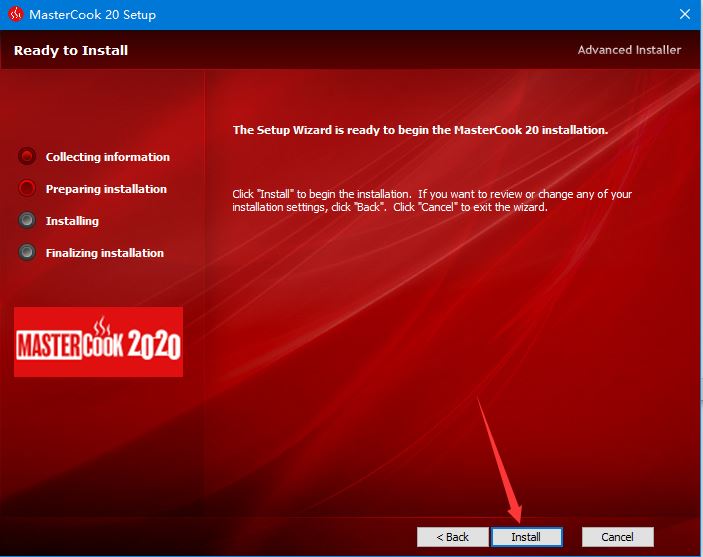703x557 pixels.
Task: Click 'Installing' step text
Action: [x=72, y=221]
